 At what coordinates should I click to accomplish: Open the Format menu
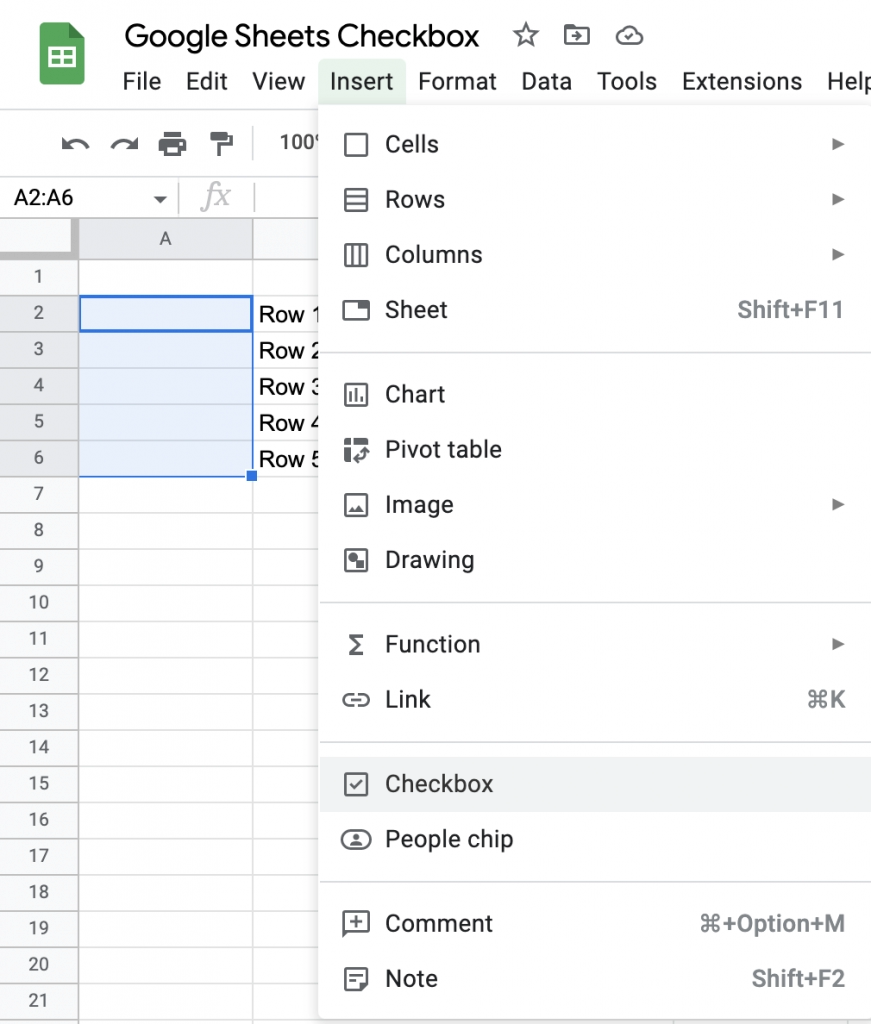coord(457,82)
